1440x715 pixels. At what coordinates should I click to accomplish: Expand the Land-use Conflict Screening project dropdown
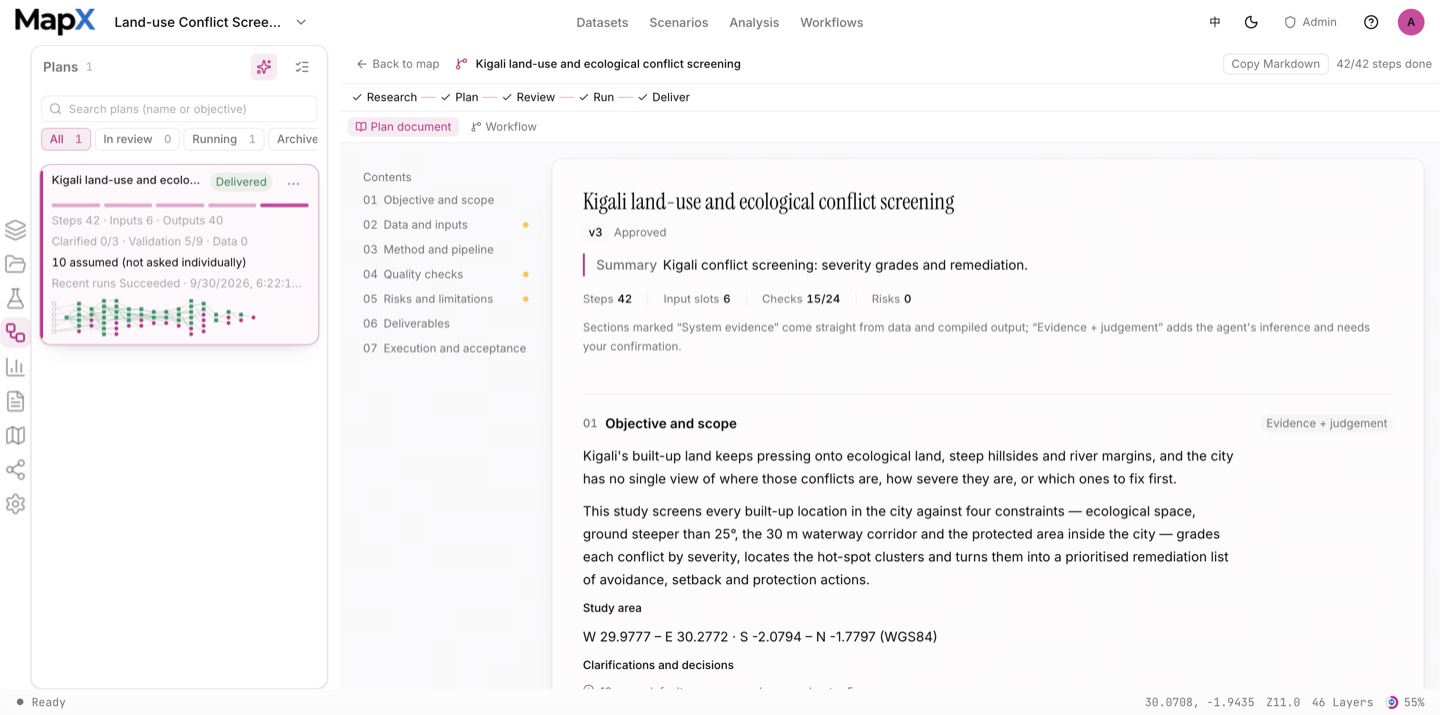click(210, 22)
